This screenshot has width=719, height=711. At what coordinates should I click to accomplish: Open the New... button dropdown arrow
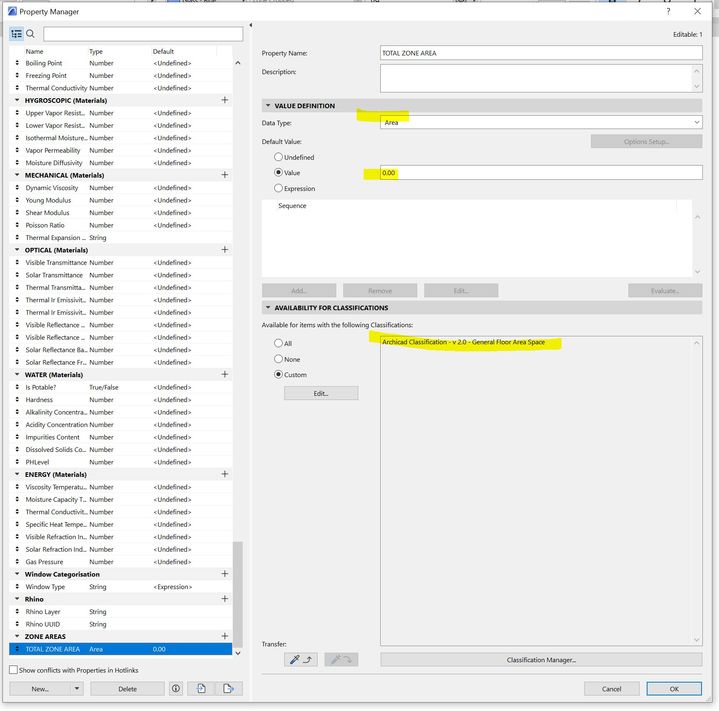[77, 689]
